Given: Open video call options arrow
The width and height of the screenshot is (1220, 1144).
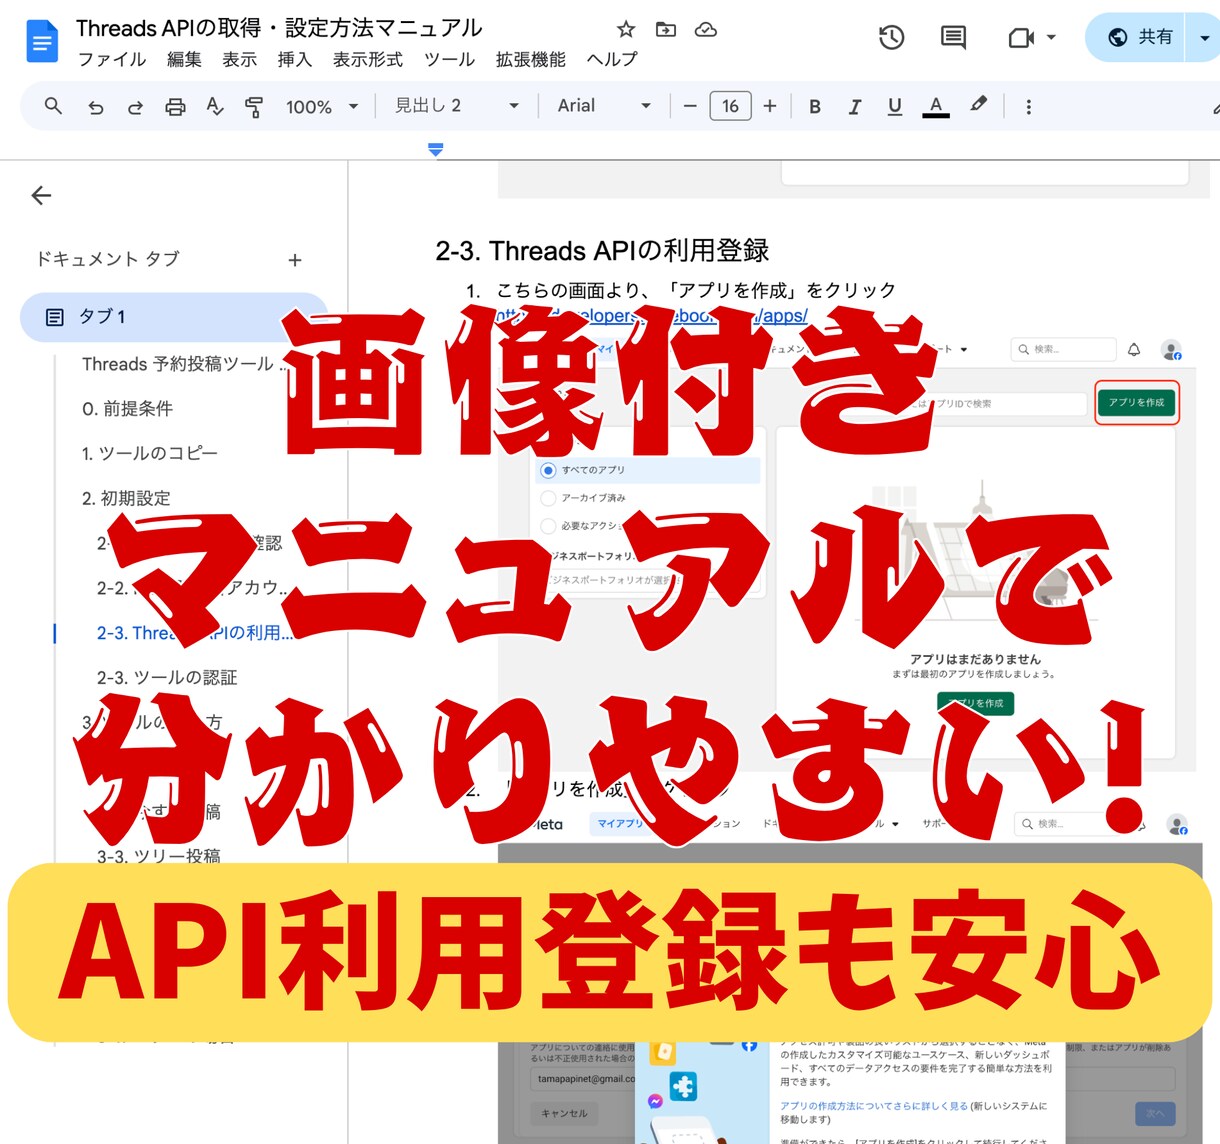Looking at the screenshot, I should 1051,38.
